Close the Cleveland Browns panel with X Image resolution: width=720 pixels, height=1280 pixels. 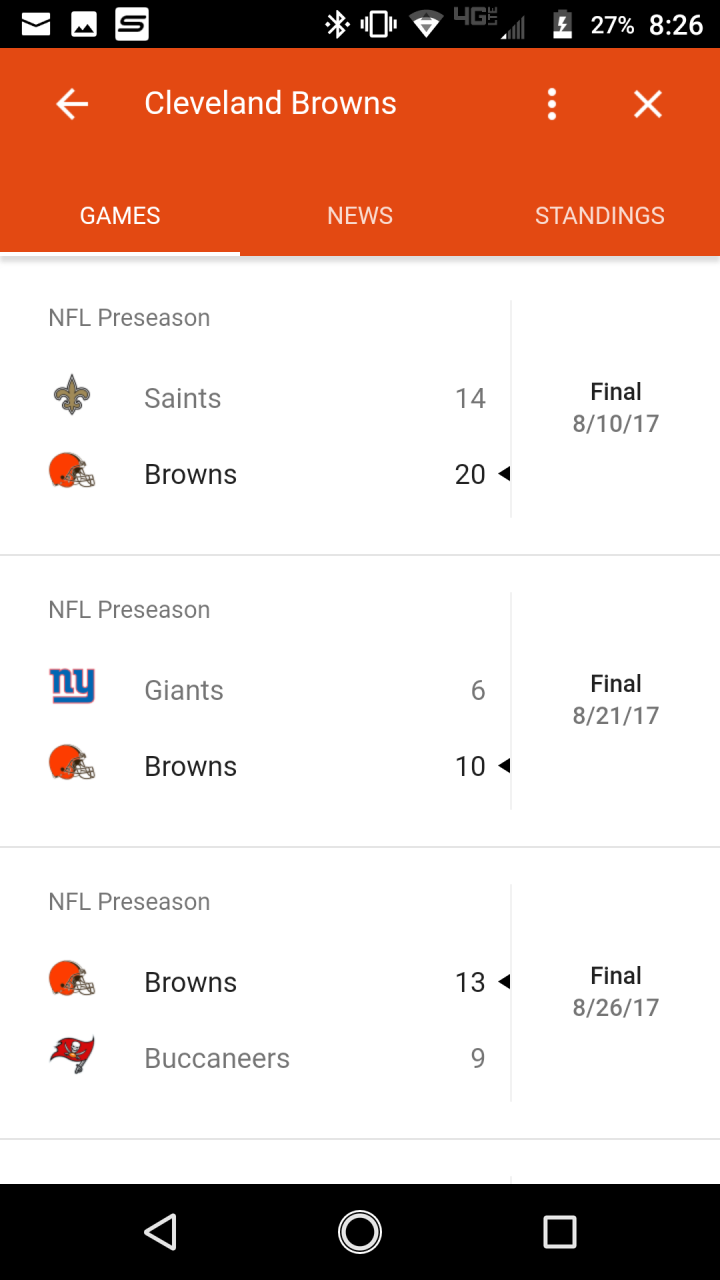coord(648,103)
